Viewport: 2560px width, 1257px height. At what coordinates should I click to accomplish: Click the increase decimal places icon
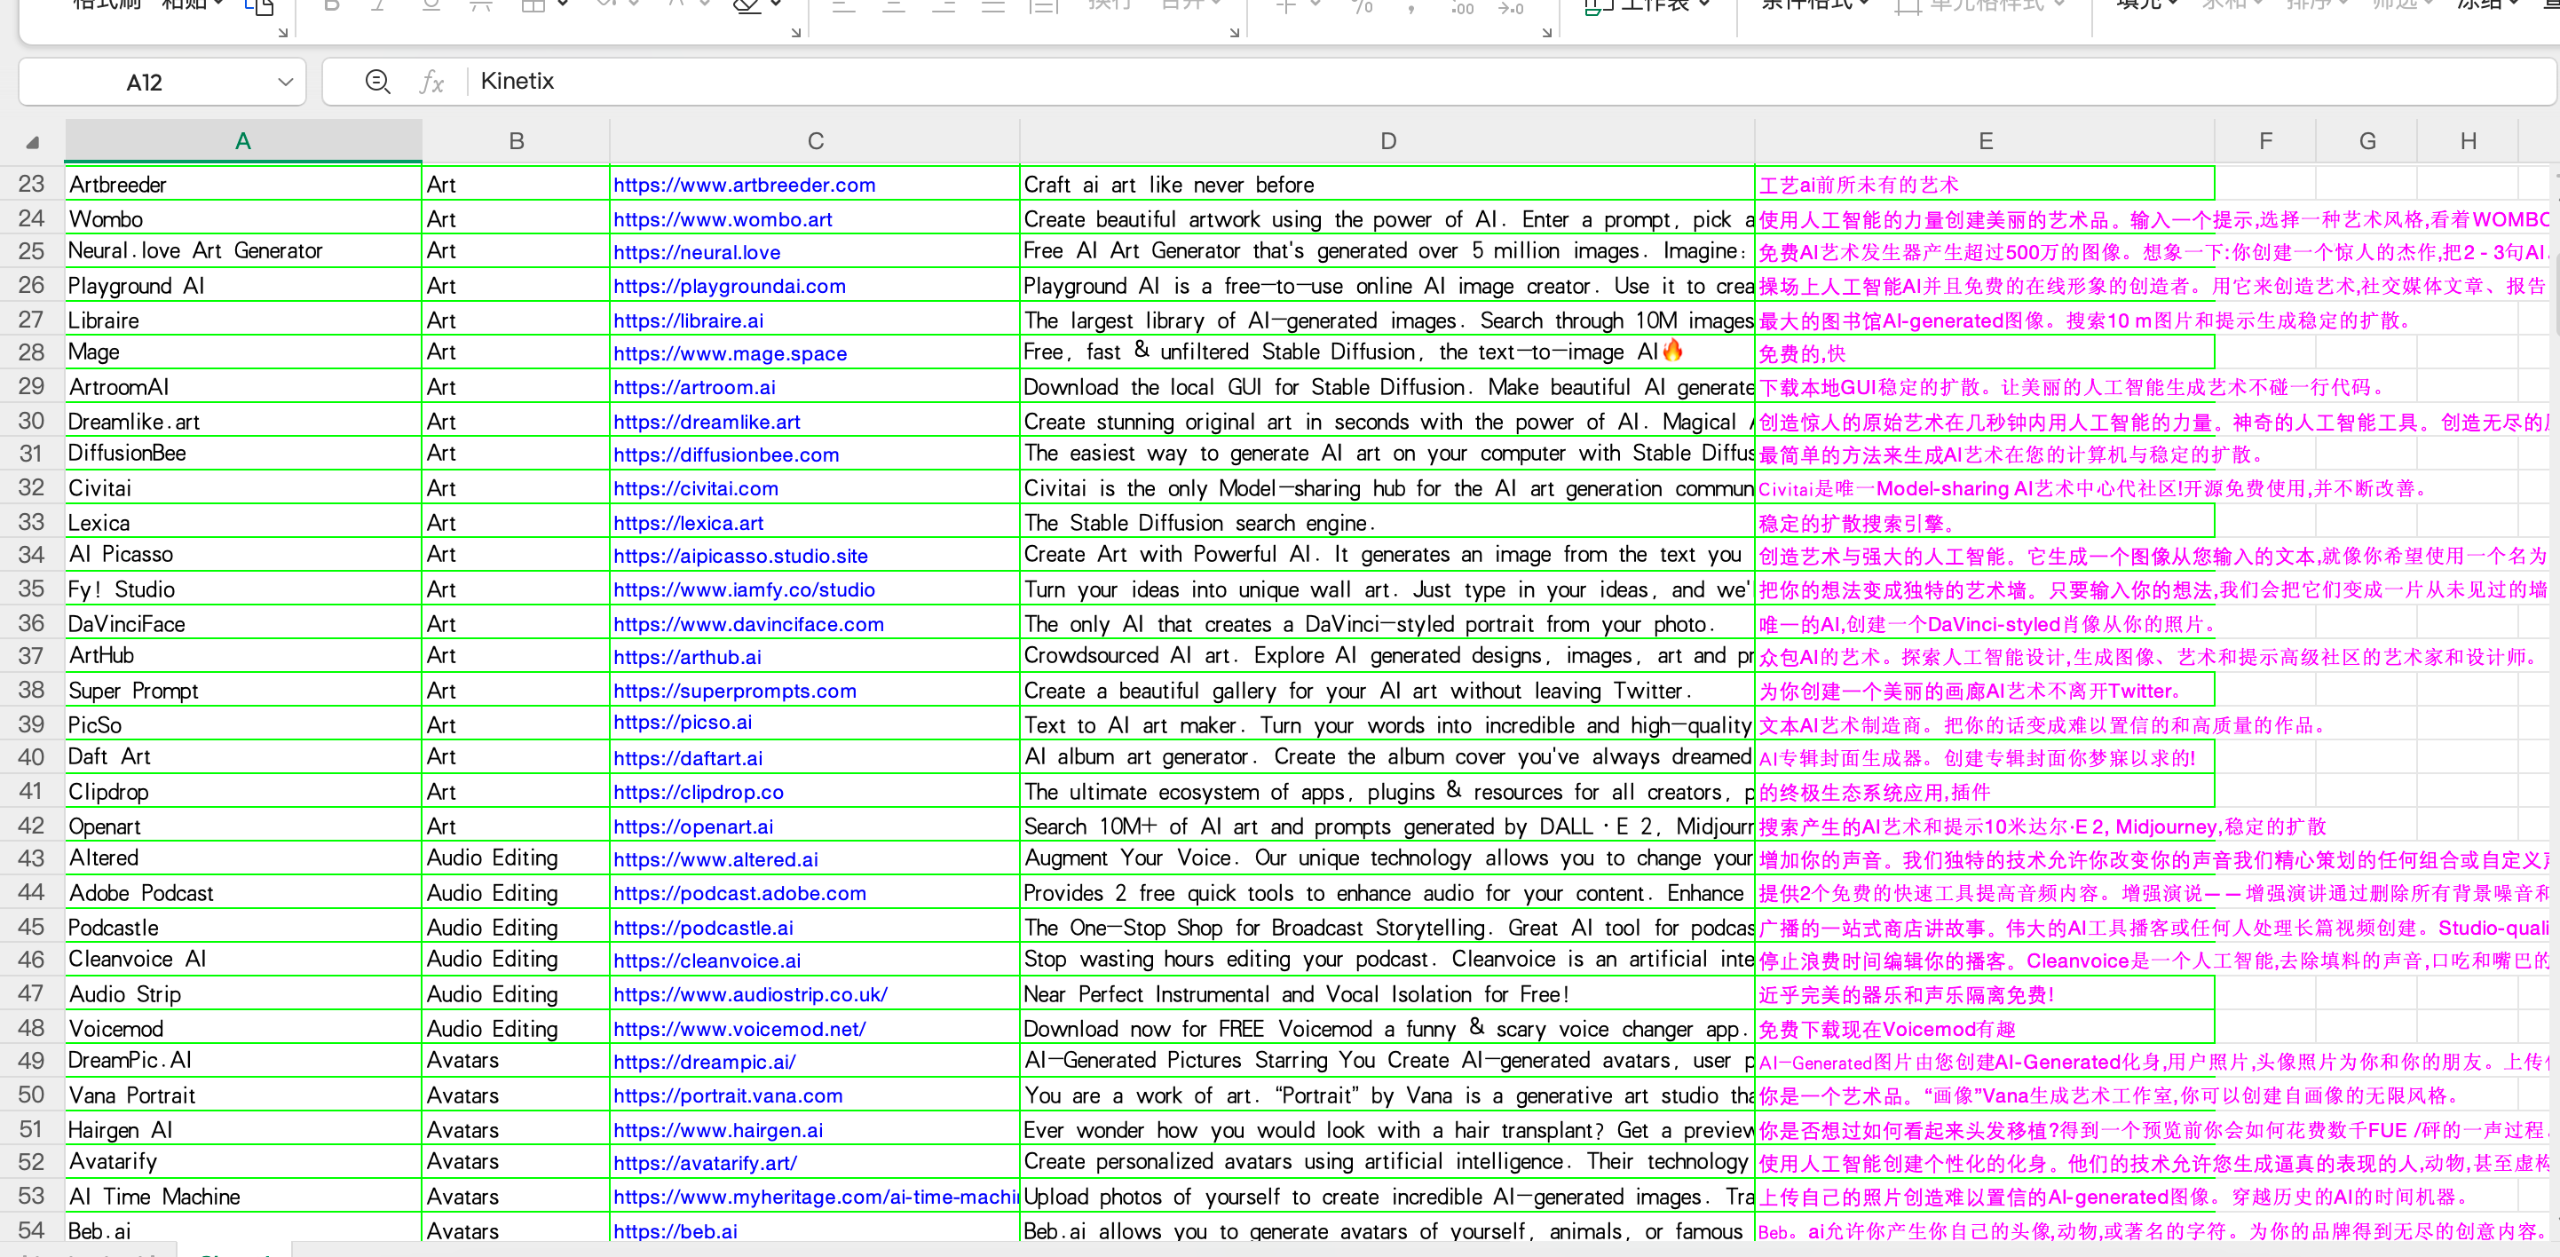1461,8
